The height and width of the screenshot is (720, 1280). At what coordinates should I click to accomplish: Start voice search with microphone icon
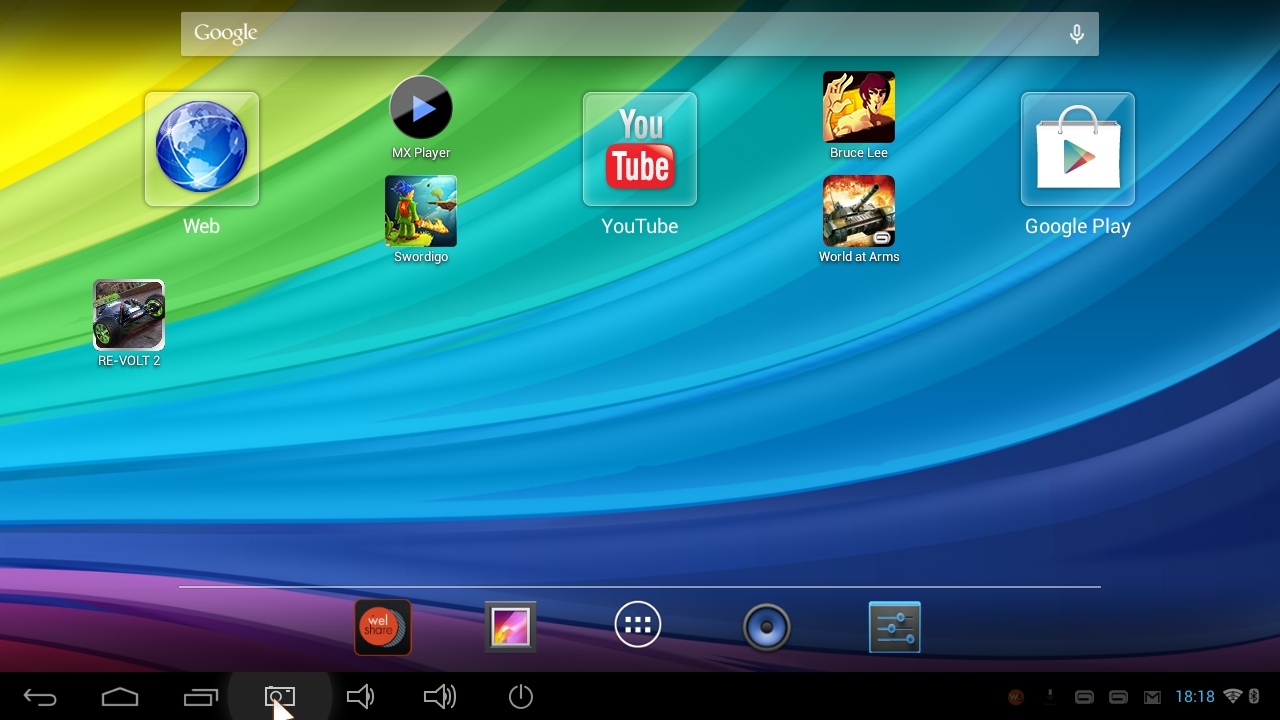coord(1077,34)
